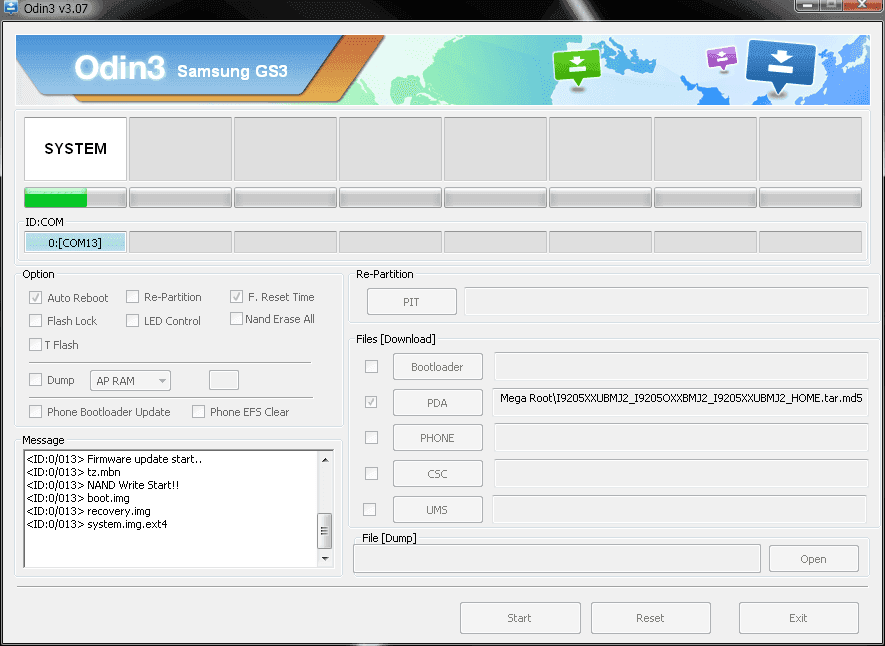Image resolution: width=885 pixels, height=646 pixels.
Task: Click the UMS file button
Action: (x=437, y=510)
